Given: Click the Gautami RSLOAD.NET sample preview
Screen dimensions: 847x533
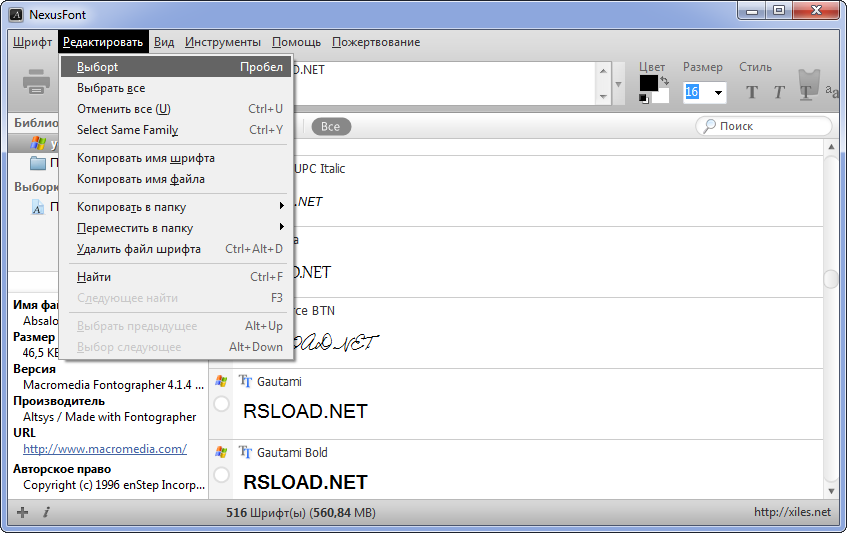Looking at the screenshot, I should click(305, 411).
